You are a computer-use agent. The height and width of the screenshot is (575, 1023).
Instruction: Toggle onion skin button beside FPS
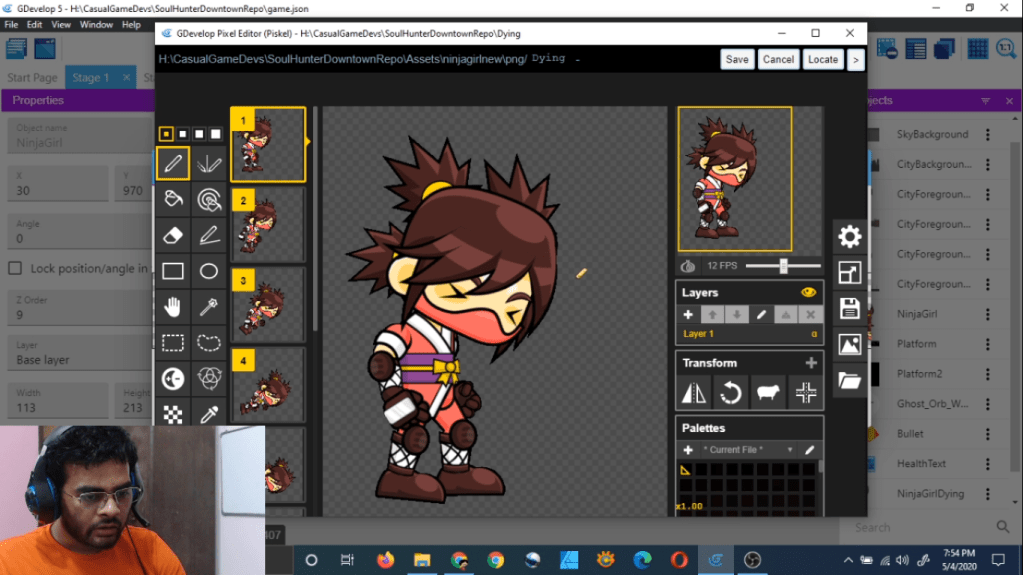(x=688, y=266)
